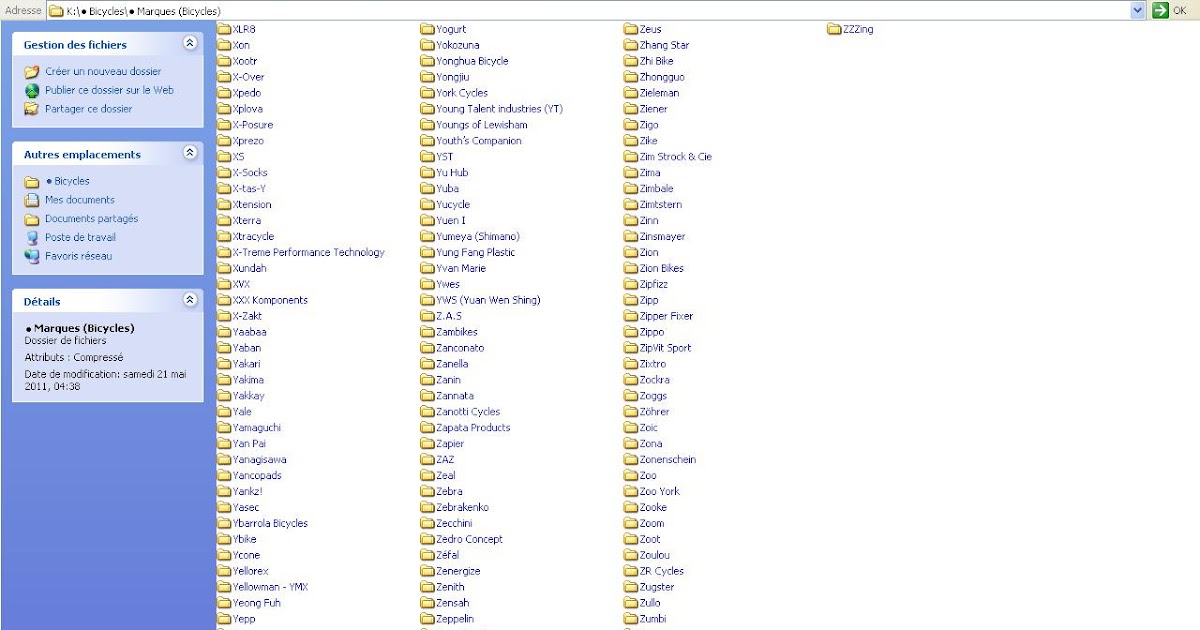Select XXX Komponents folder name
The height and width of the screenshot is (630, 1200).
tap(270, 300)
